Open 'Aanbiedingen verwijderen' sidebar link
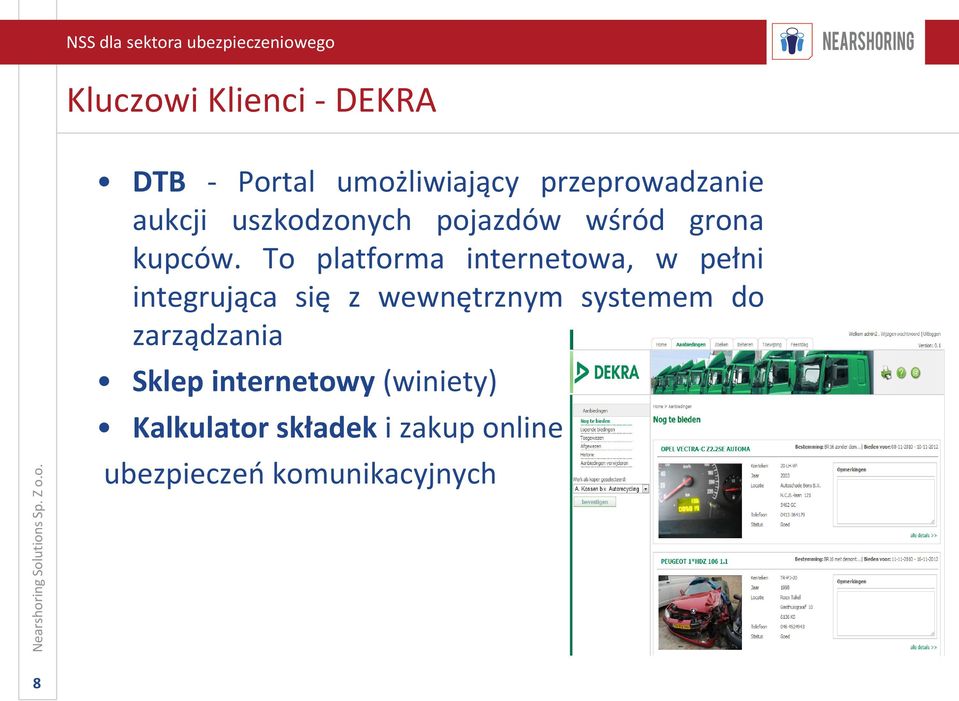This screenshot has height=701, width=959. pos(604,463)
